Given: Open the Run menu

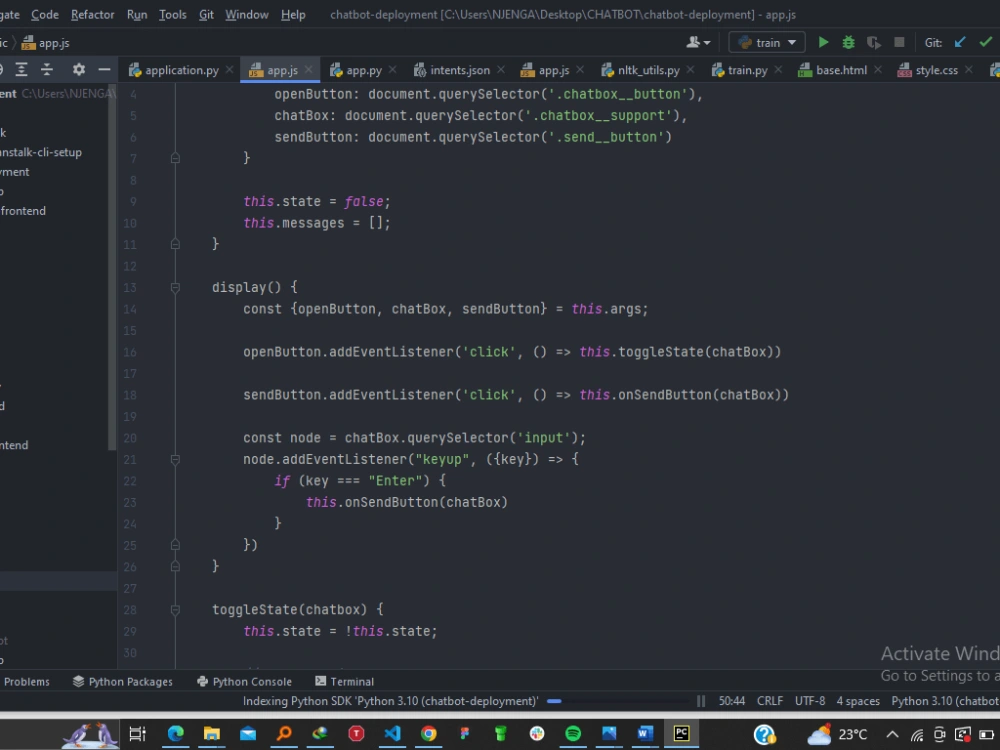Looking at the screenshot, I should pyautogui.click(x=136, y=14).
